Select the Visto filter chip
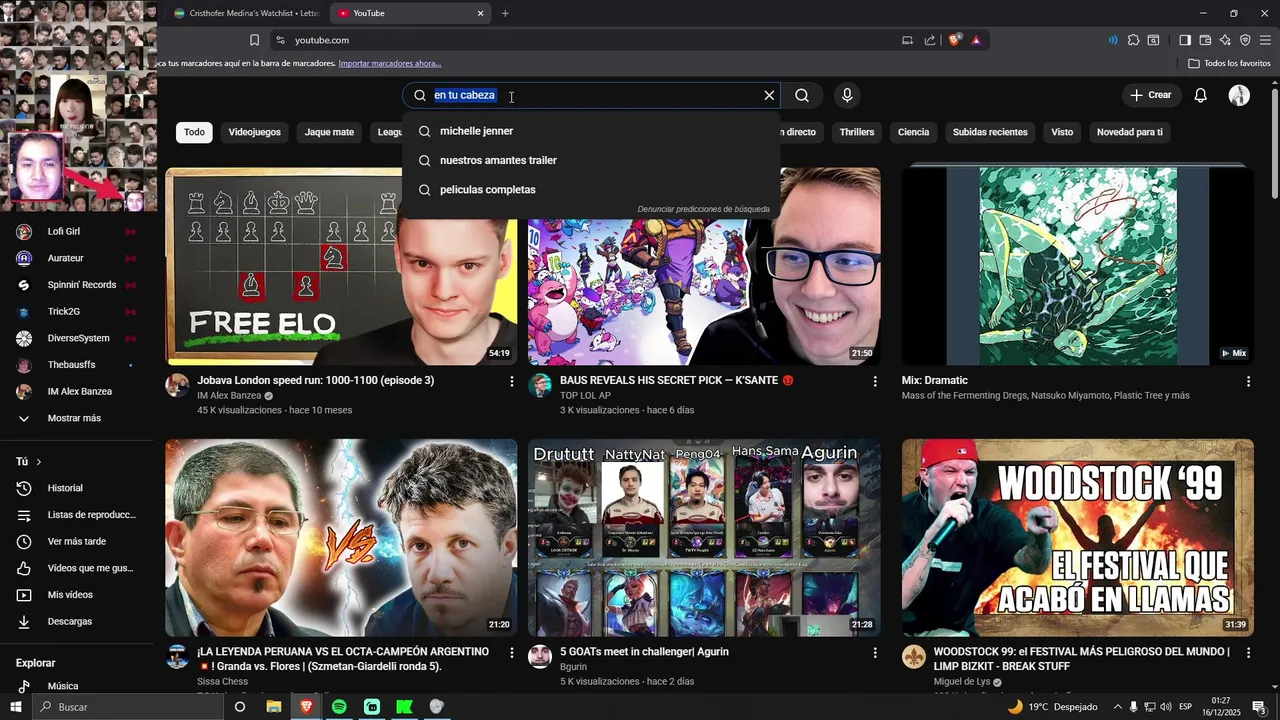 (1062, 132)
